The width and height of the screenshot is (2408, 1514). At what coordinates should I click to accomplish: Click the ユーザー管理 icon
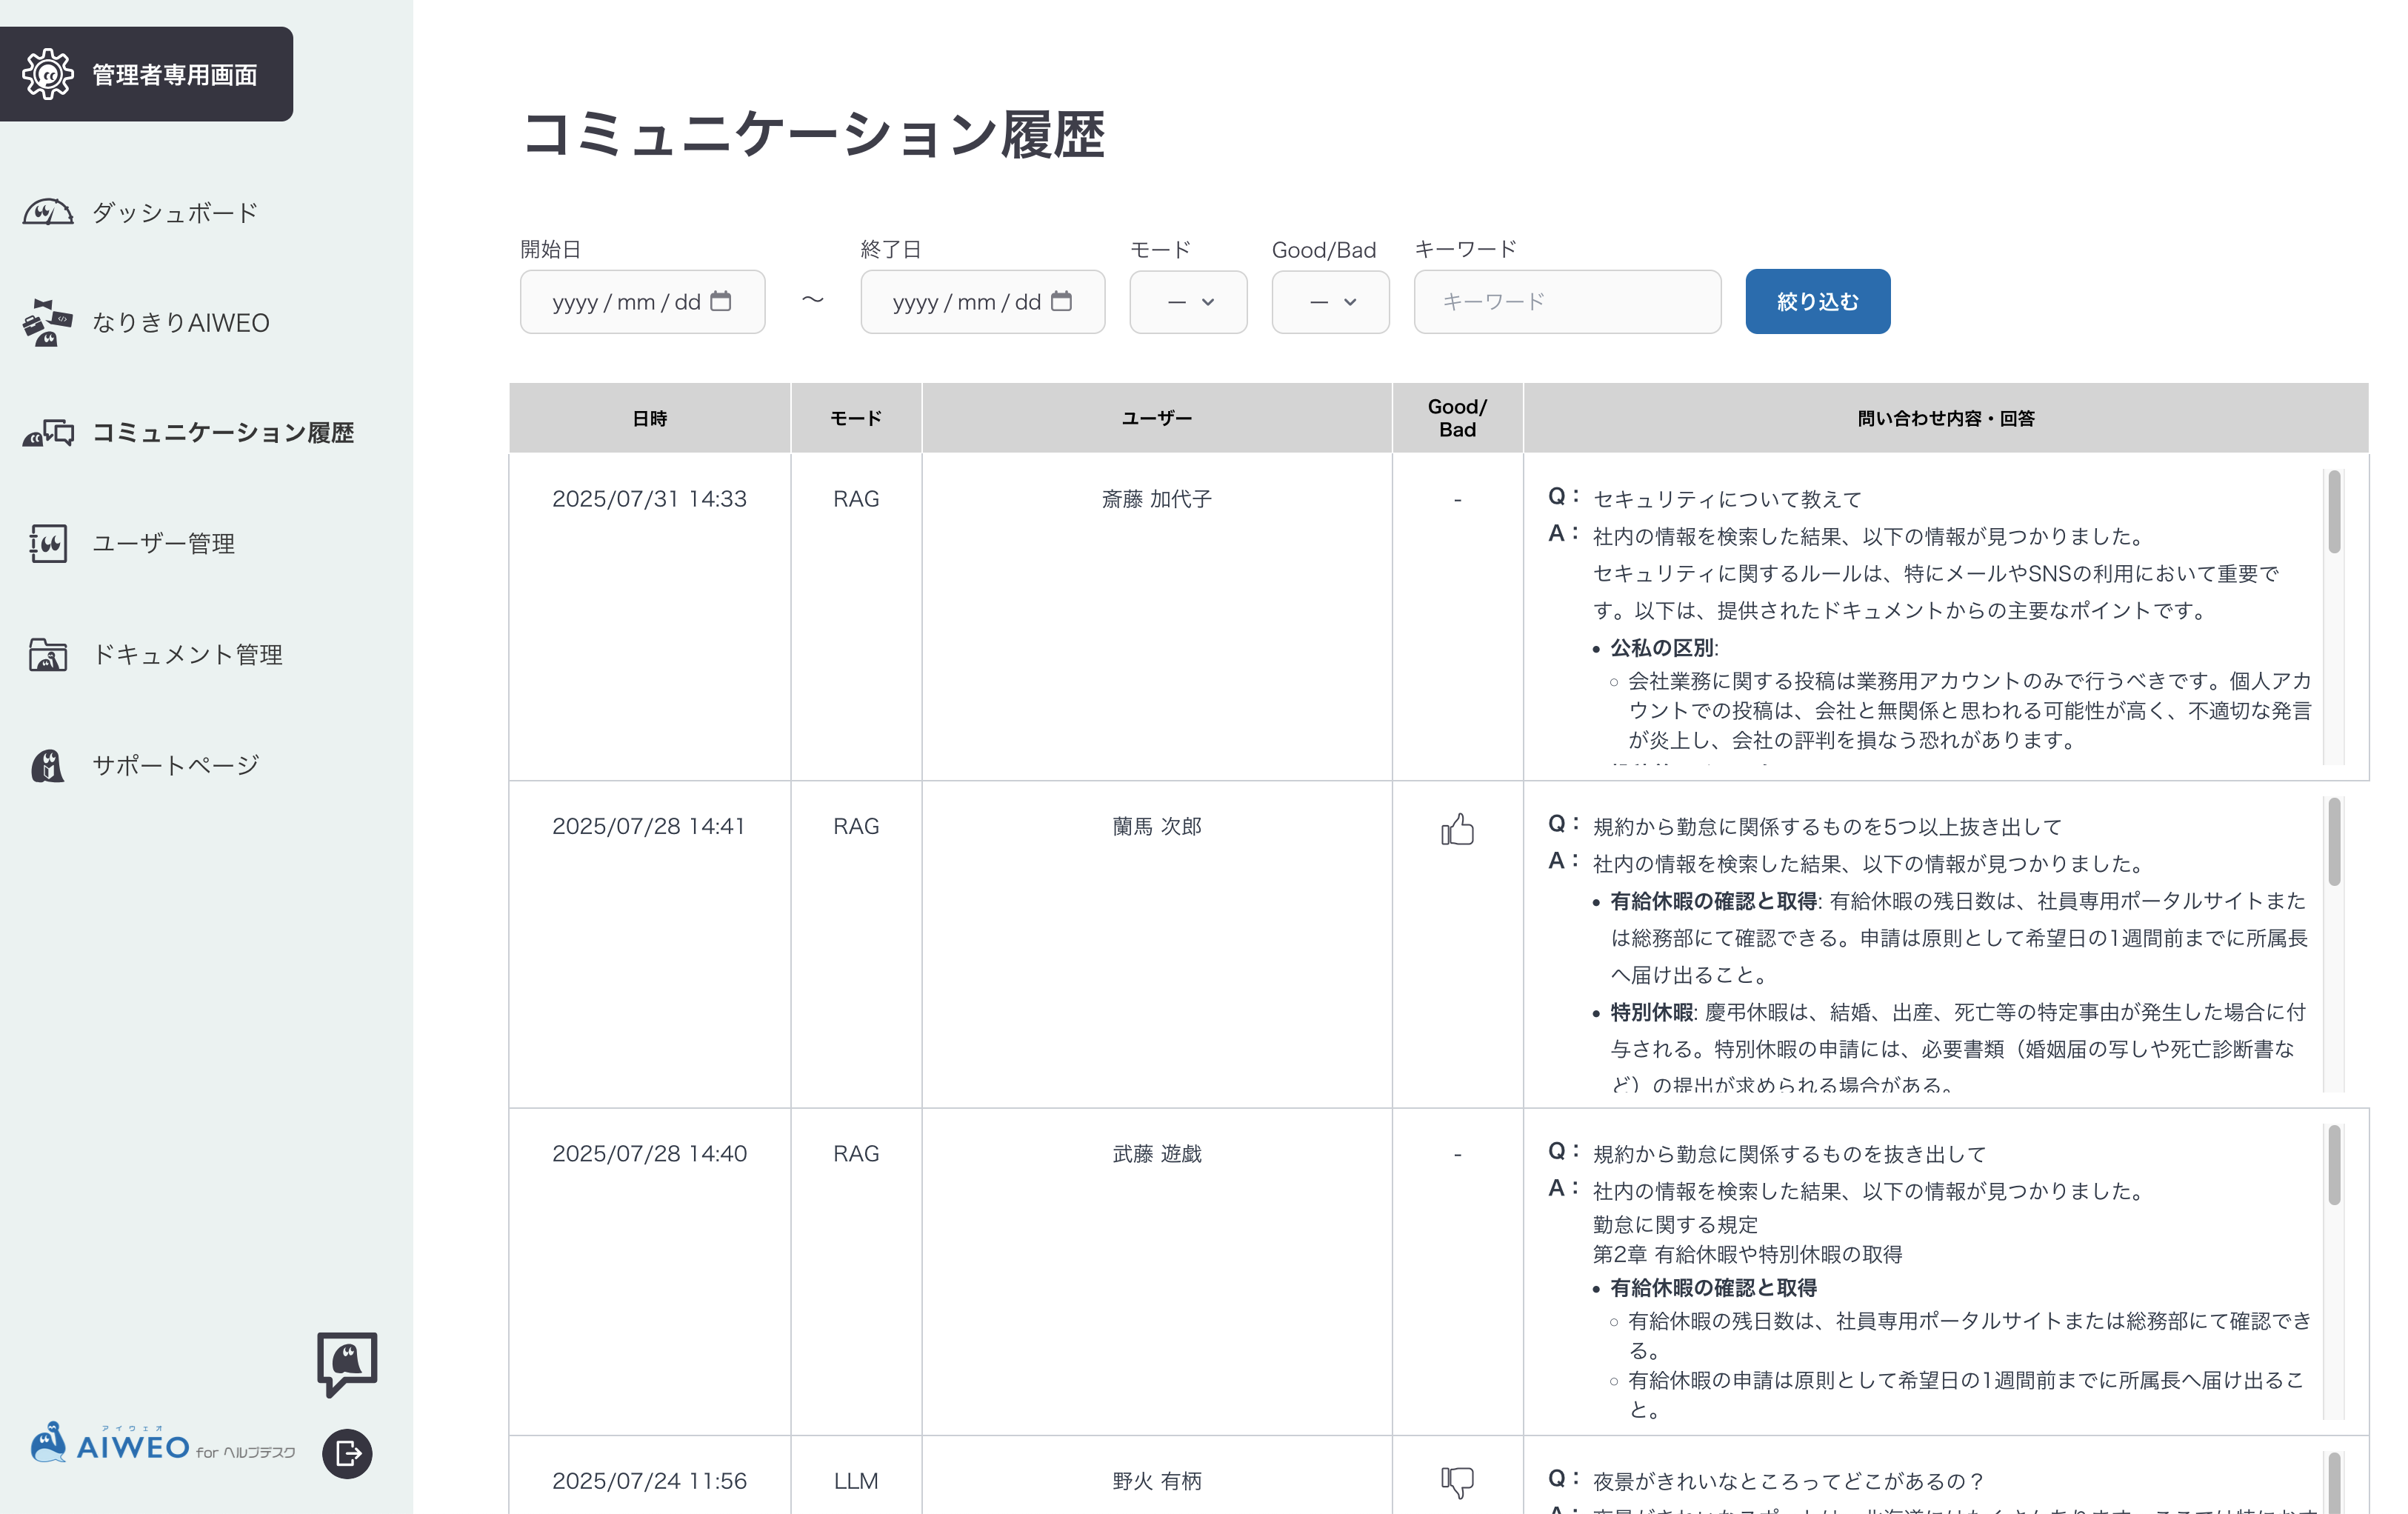coord(48,543)
